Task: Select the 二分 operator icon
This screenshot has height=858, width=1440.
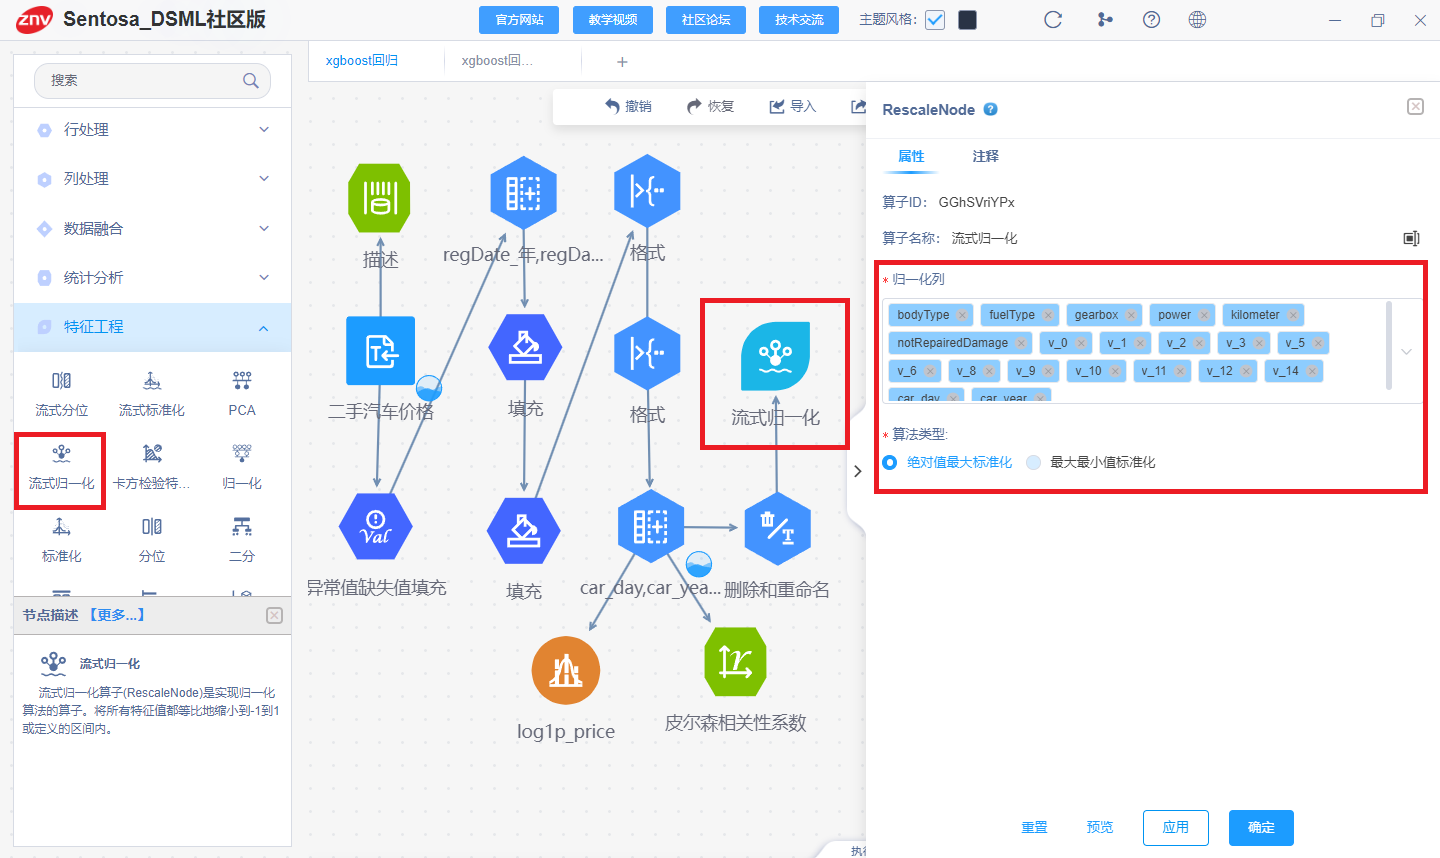Action: [242, 527]
